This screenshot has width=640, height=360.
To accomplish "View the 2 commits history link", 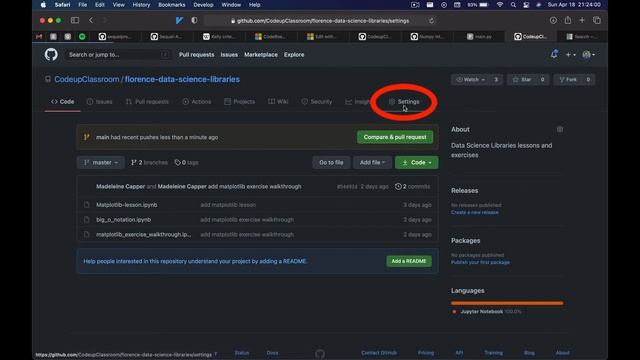I will (412, 187).
